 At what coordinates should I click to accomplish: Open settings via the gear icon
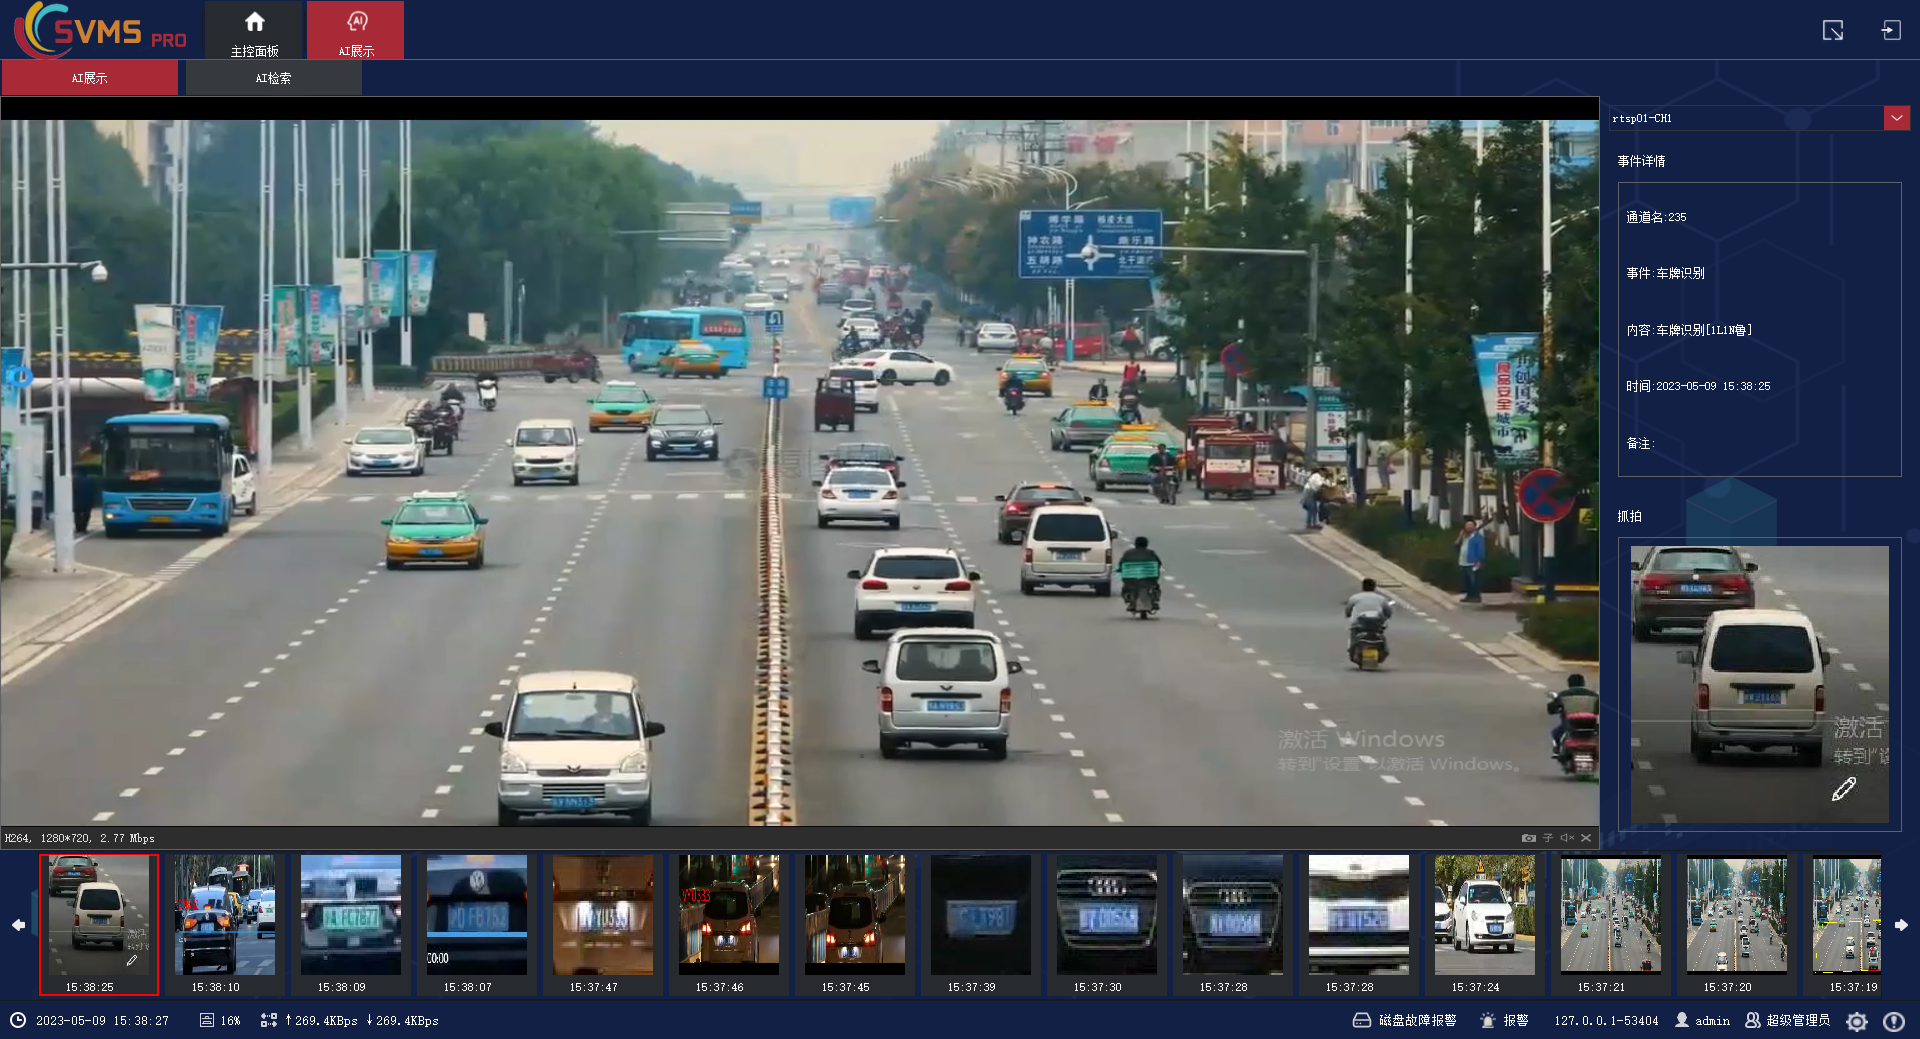[1857, 1021]
